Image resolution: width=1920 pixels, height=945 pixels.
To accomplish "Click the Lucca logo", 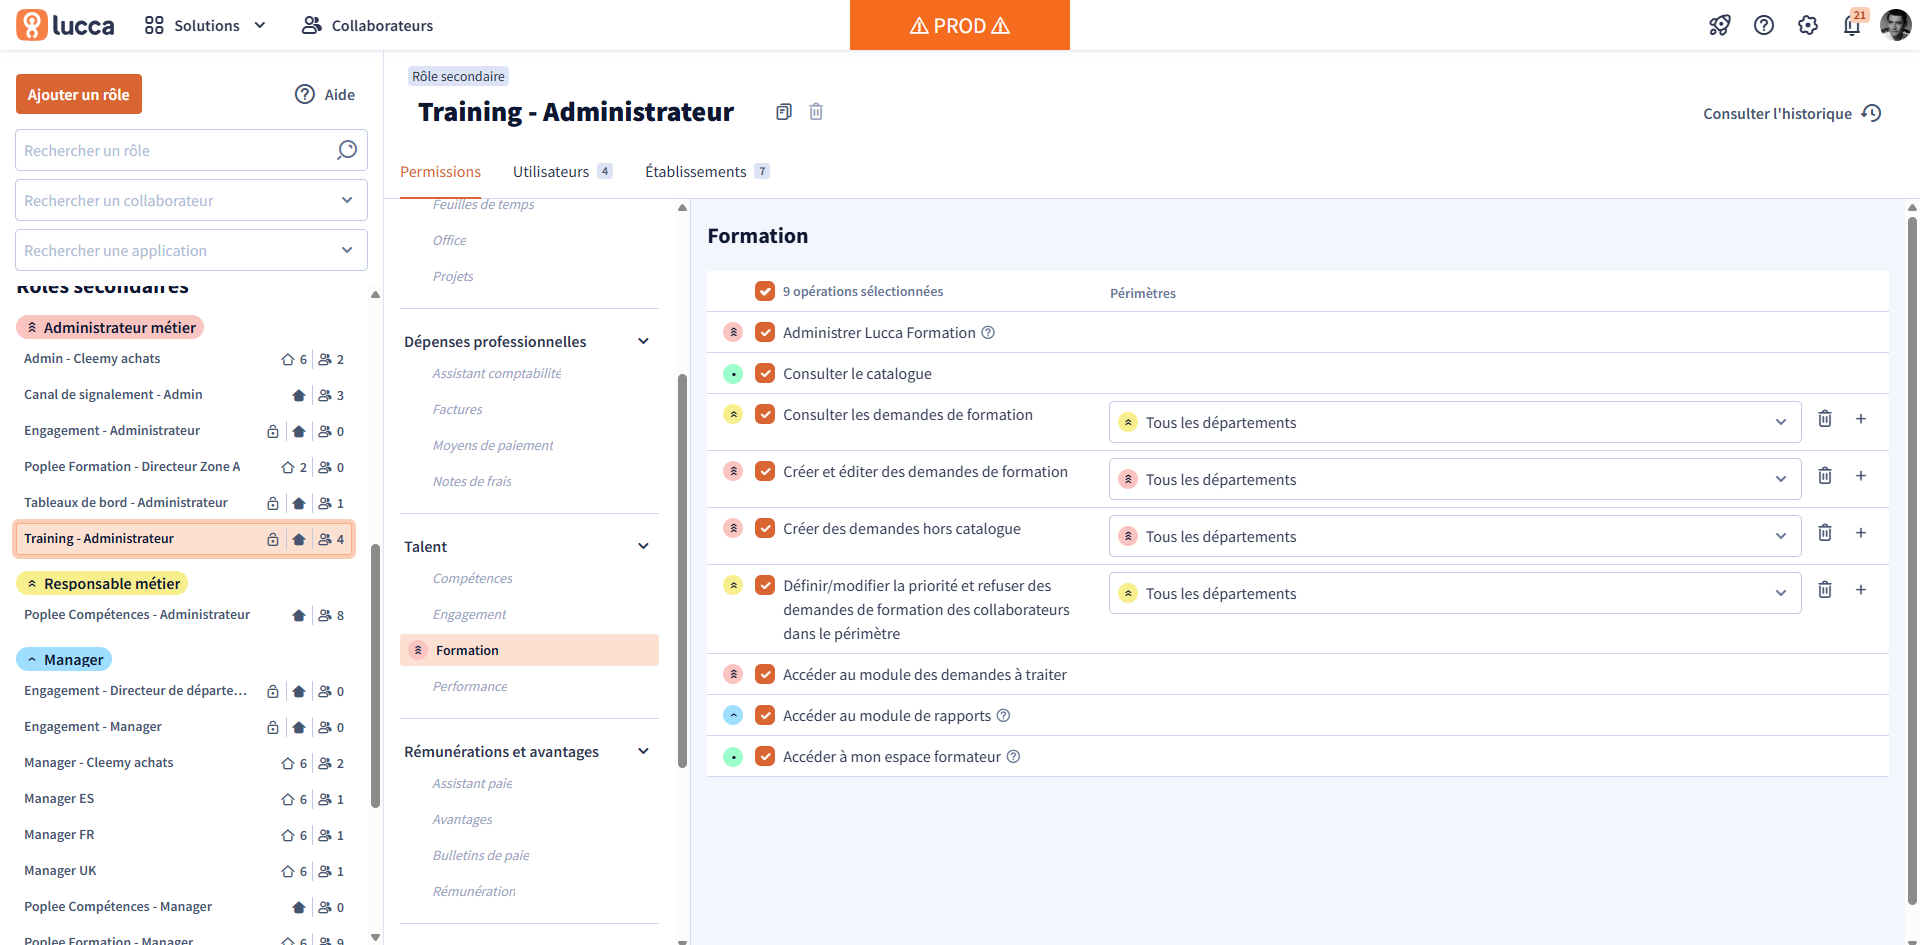I will 65,25.
